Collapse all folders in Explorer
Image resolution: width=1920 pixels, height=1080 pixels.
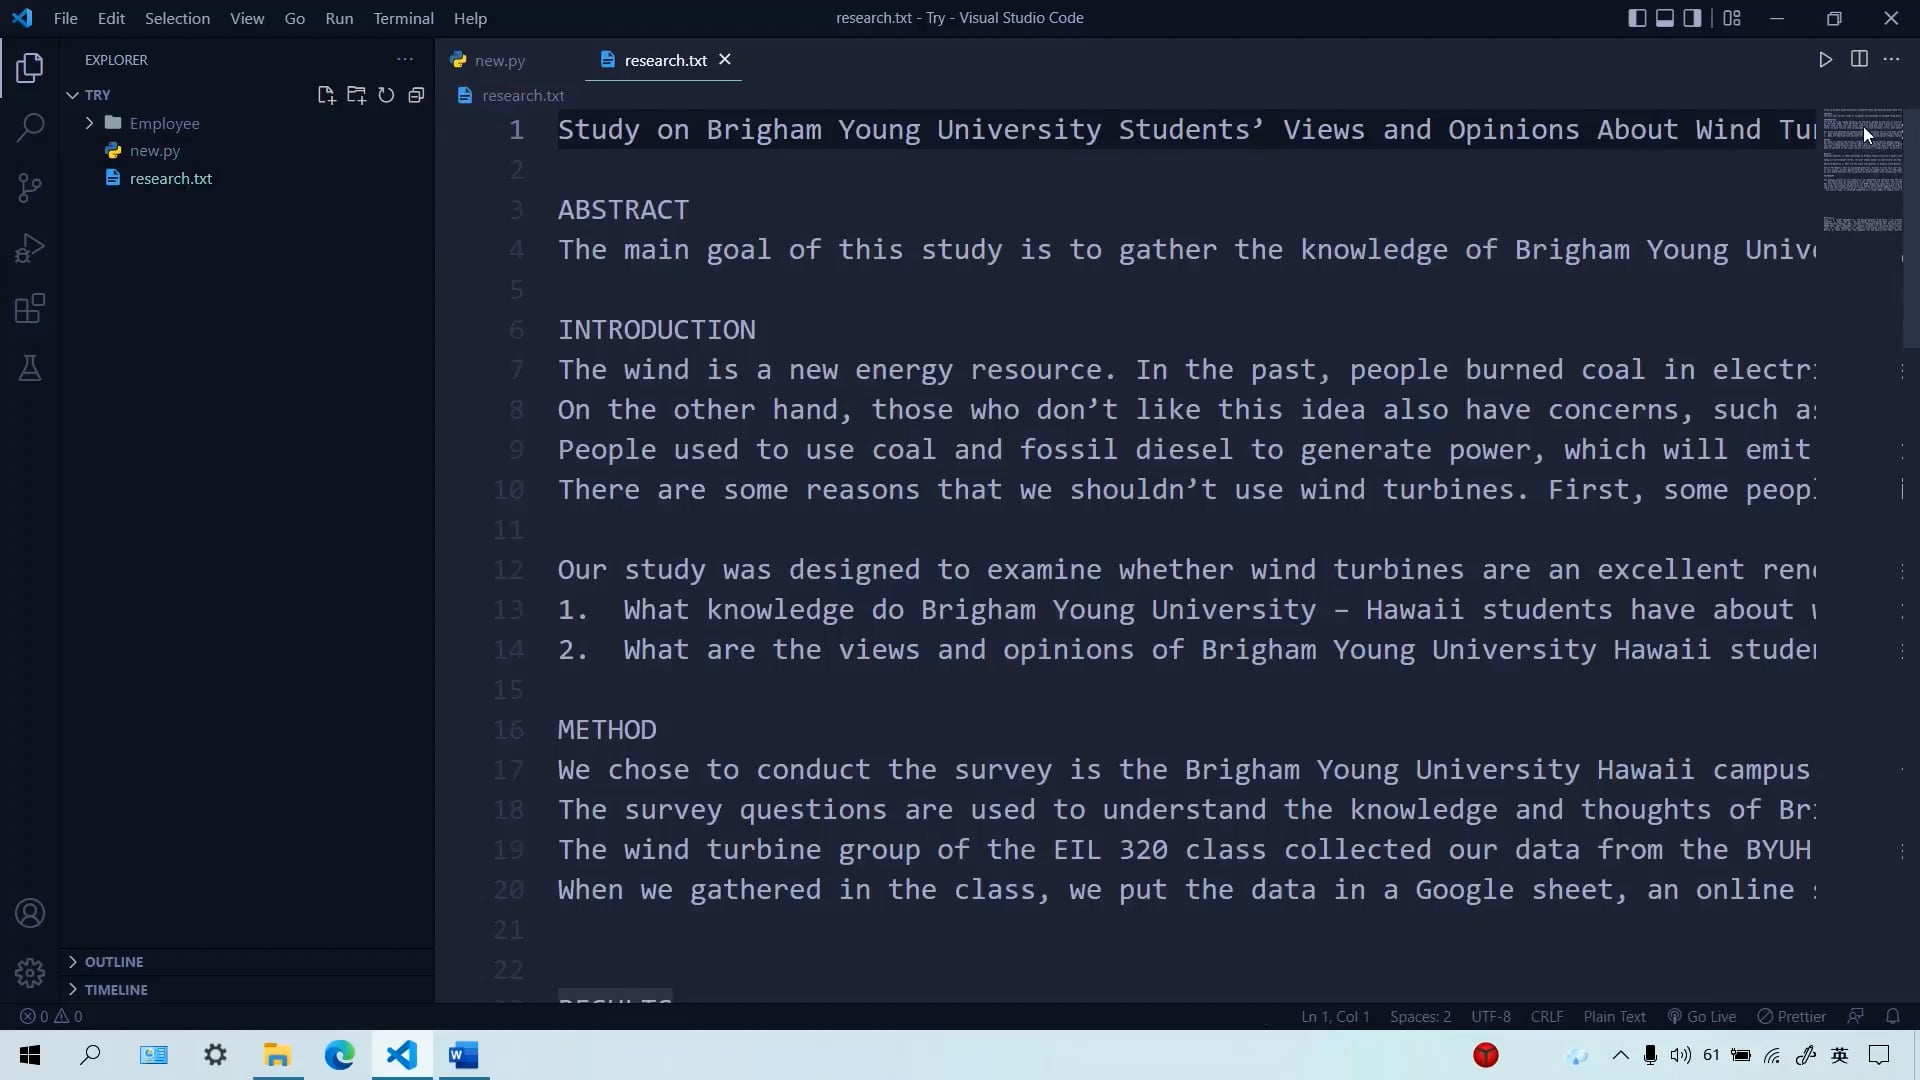(x=416, y=95)
